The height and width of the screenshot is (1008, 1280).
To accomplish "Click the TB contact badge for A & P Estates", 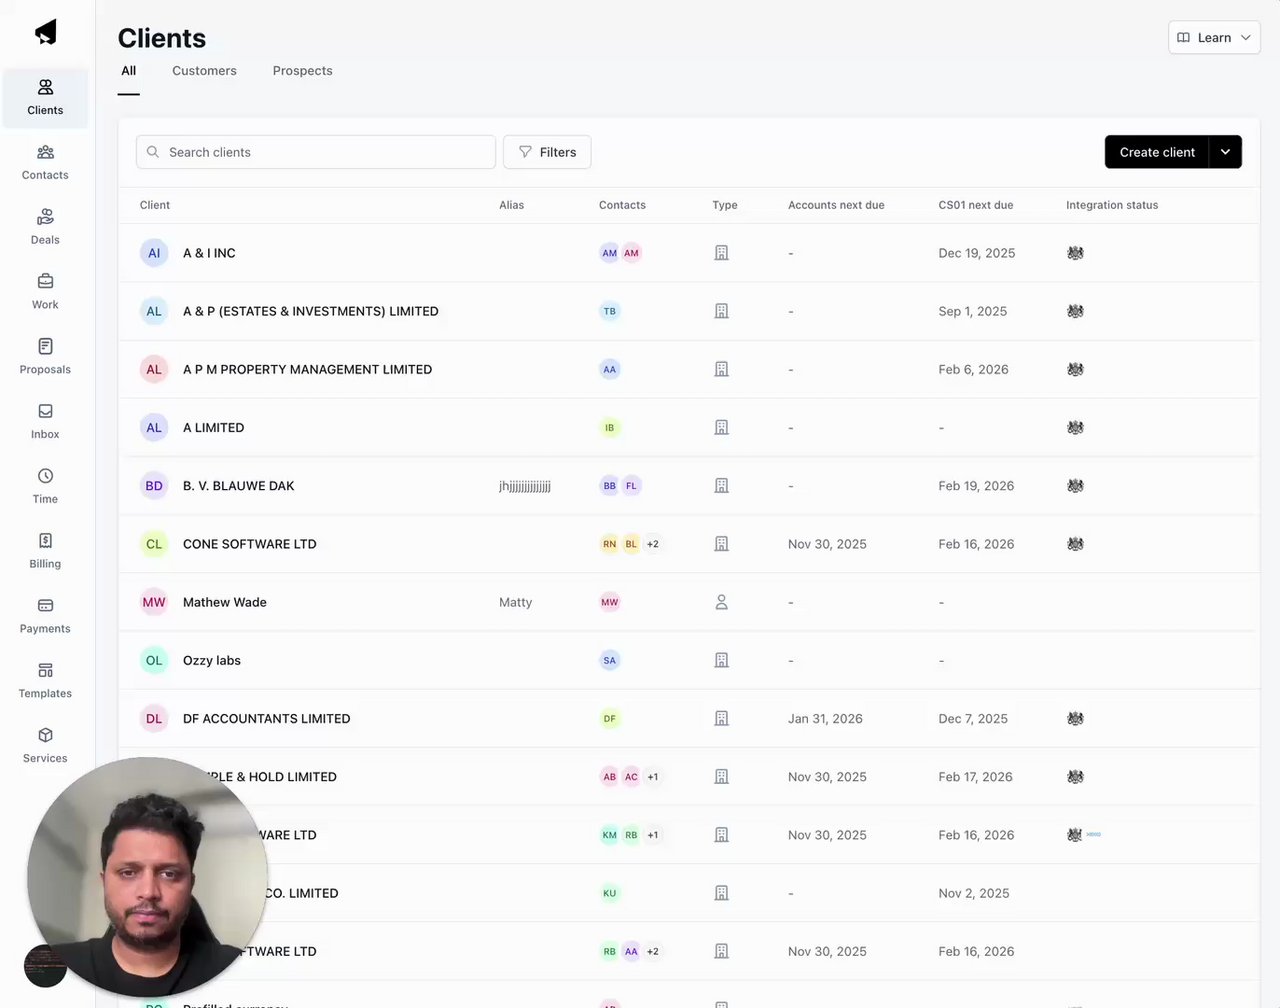I will [610, 311].
